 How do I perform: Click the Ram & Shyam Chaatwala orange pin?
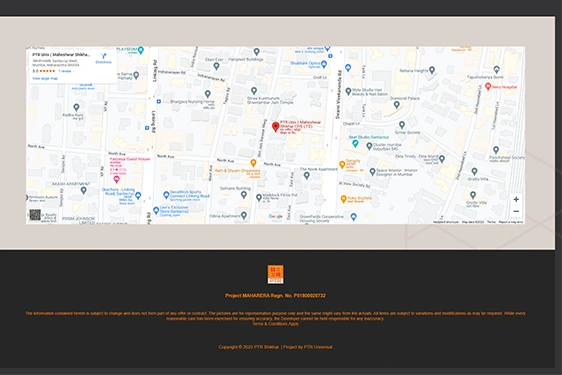[253, 163]
